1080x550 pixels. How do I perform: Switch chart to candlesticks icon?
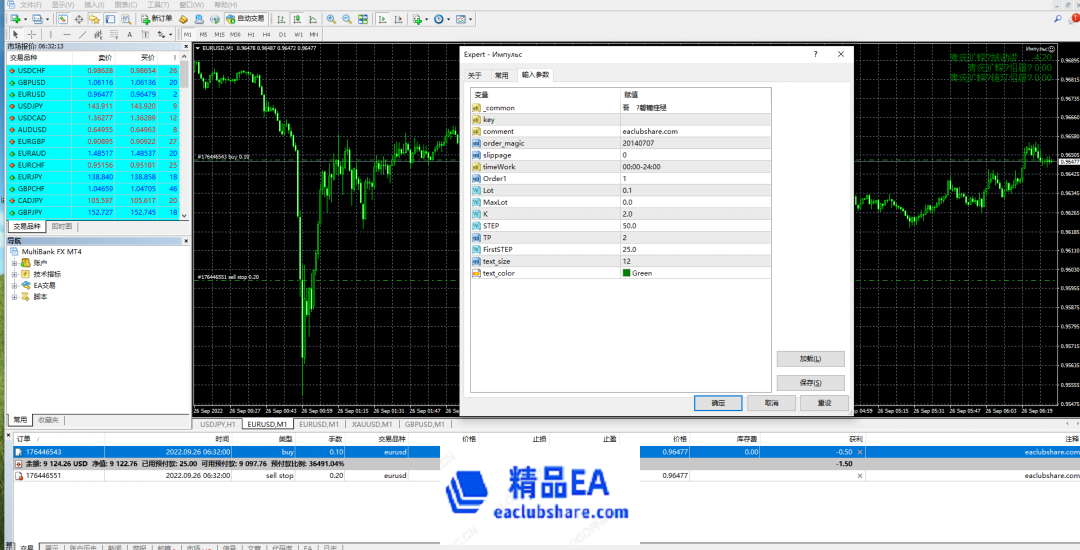click(297, 19)
